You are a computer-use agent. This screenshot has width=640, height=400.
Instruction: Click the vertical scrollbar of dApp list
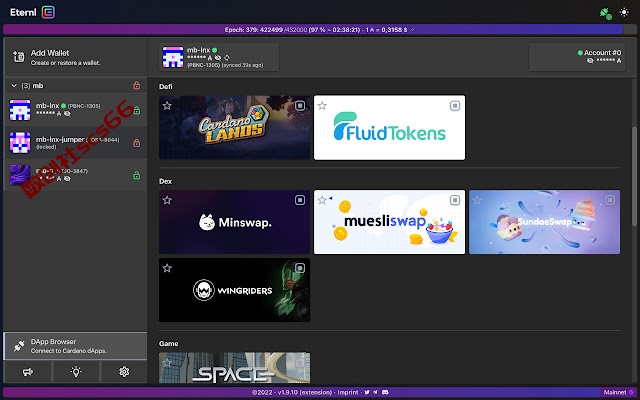click(634, 176)
